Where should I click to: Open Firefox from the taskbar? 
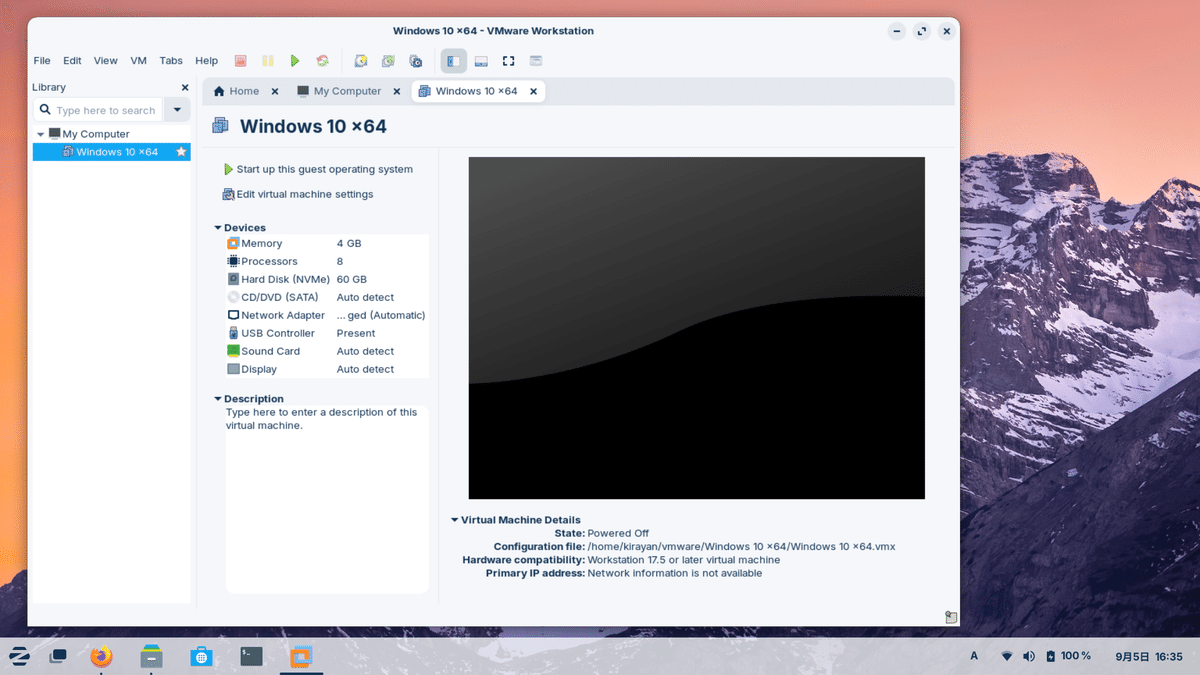tap(101, 656)
